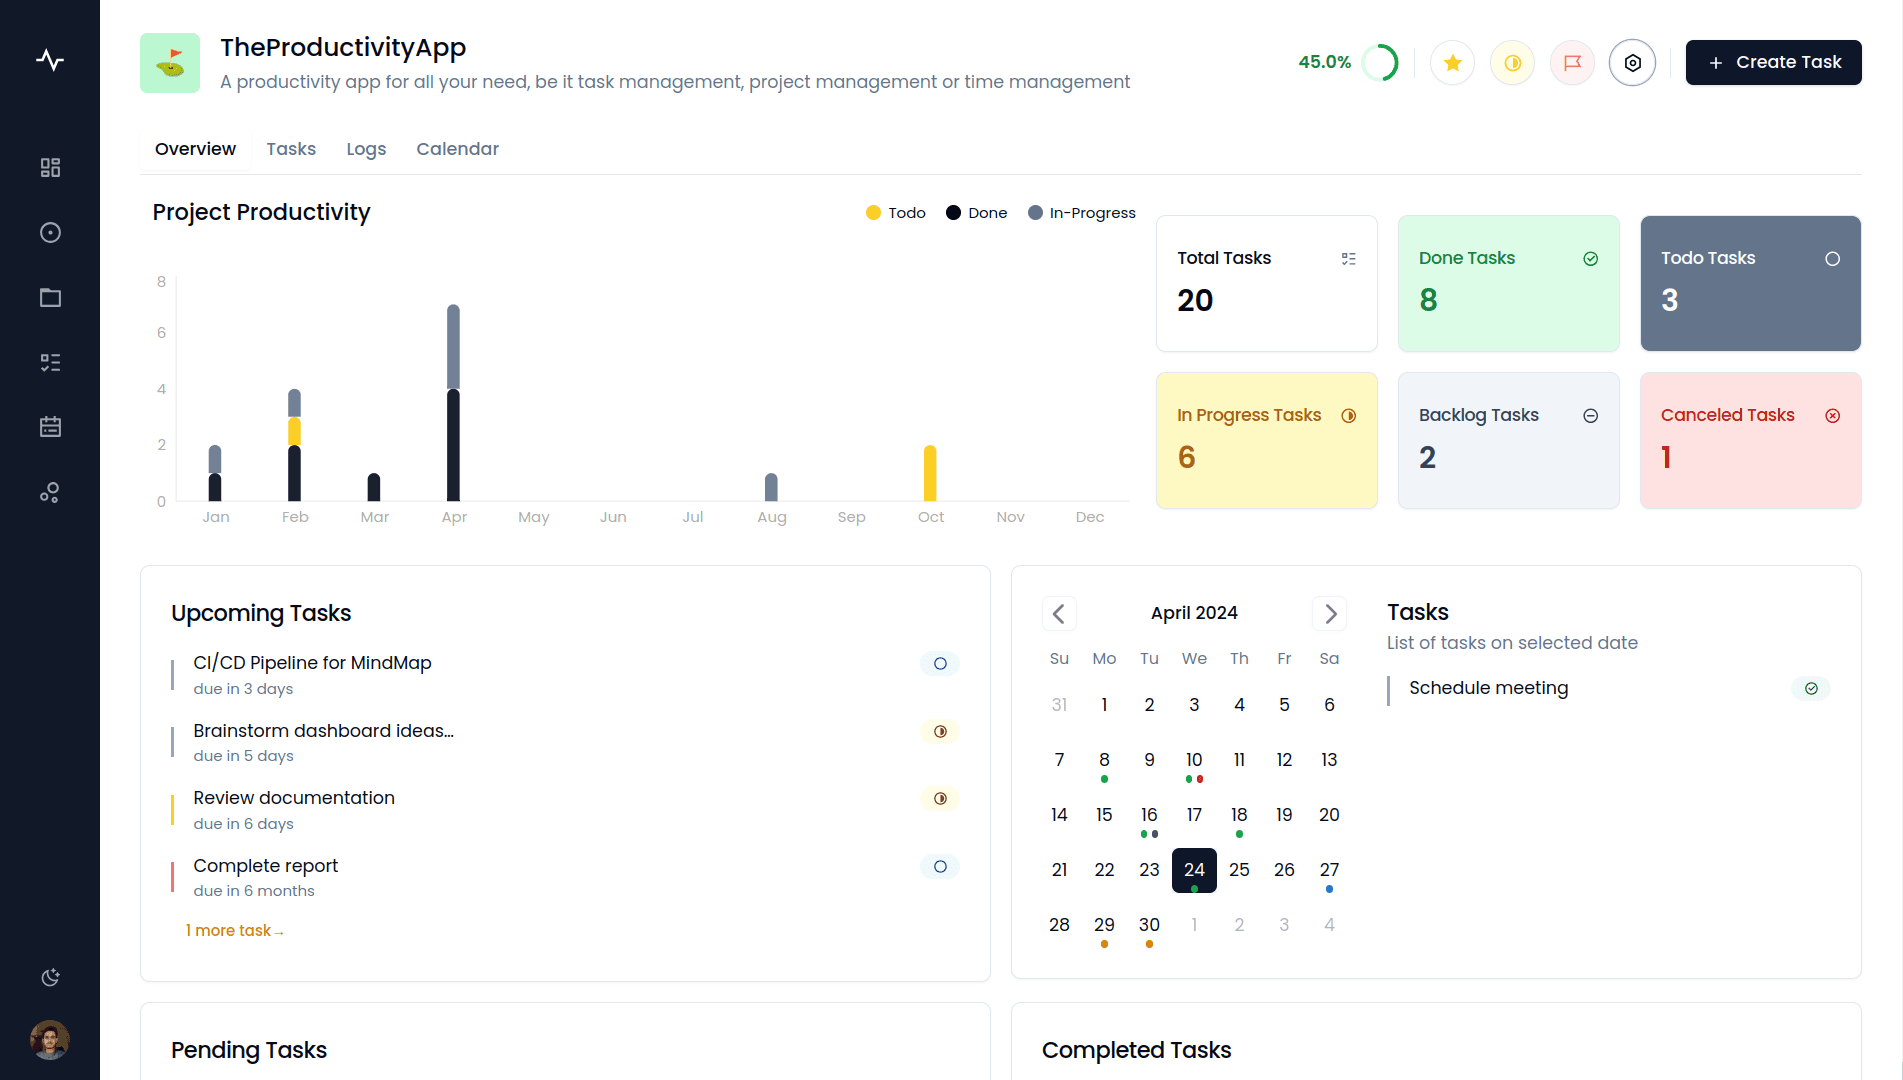Click the red flag icon in header
The height and width of the screenshot is (1080, 1903).
coord(1572,62)
